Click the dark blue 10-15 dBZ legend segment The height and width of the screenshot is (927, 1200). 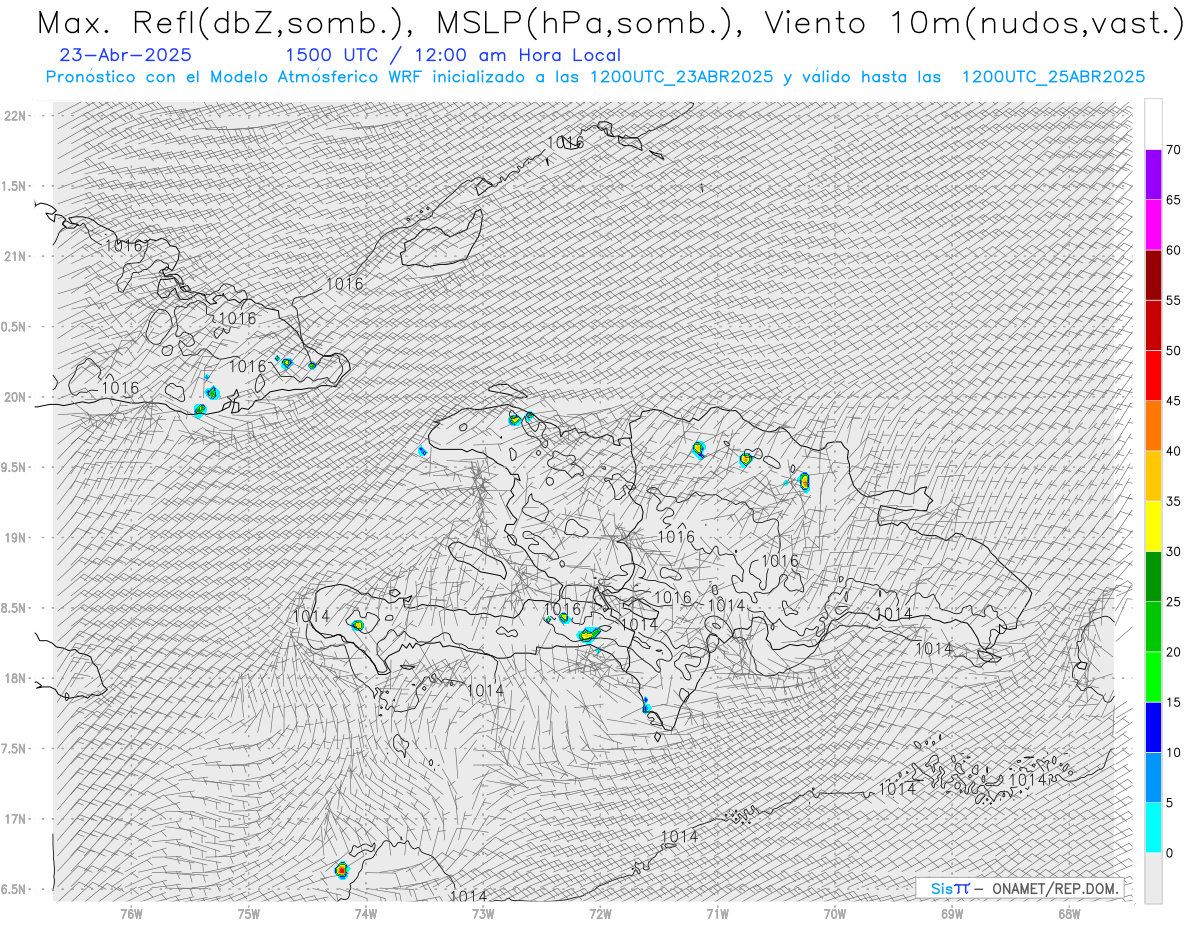pos(1153,727)
